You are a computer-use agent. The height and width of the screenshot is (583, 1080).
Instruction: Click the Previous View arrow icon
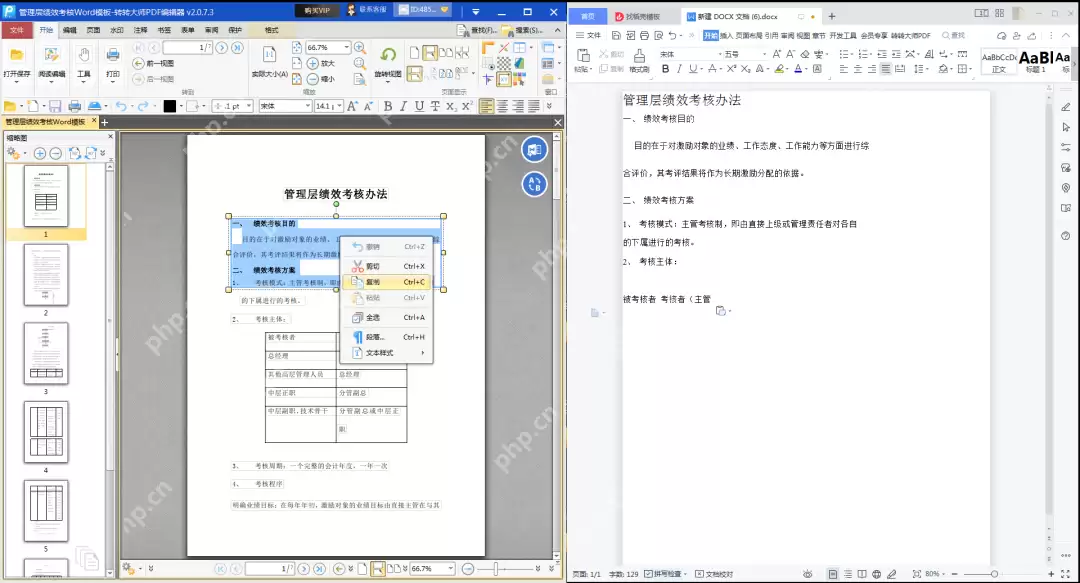[x=138, y=63]
